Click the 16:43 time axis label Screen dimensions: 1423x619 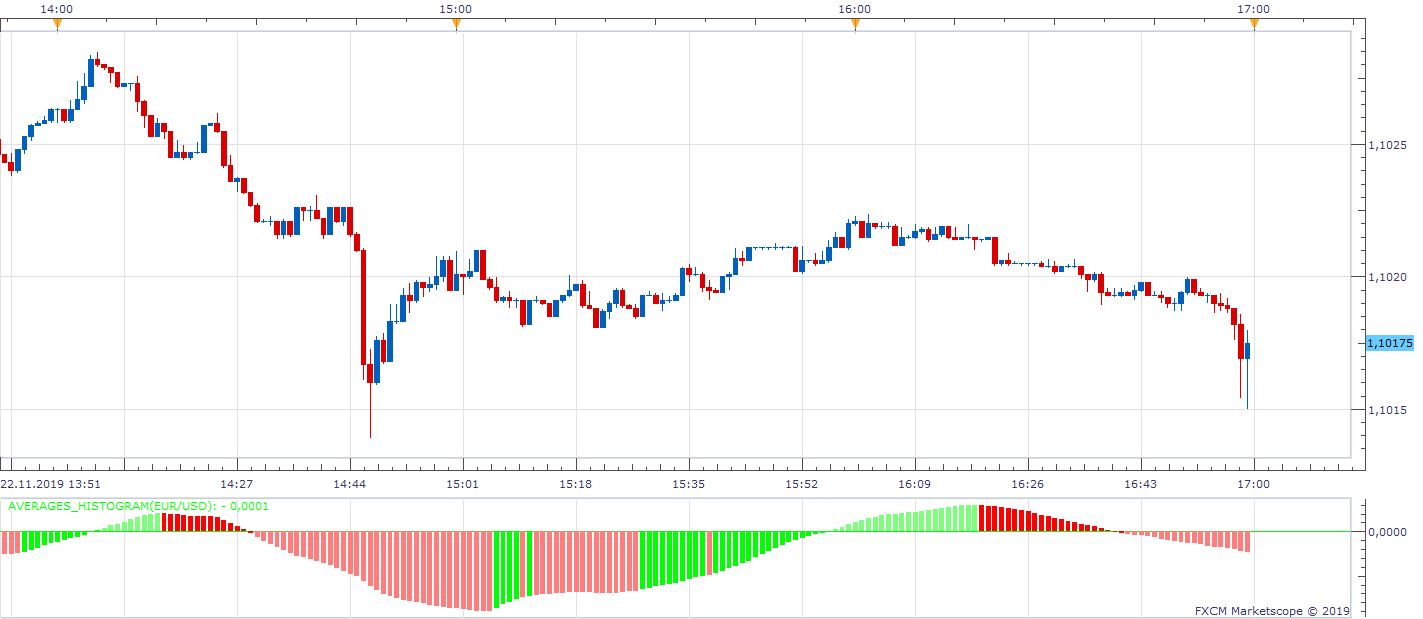pos(1141,484)
